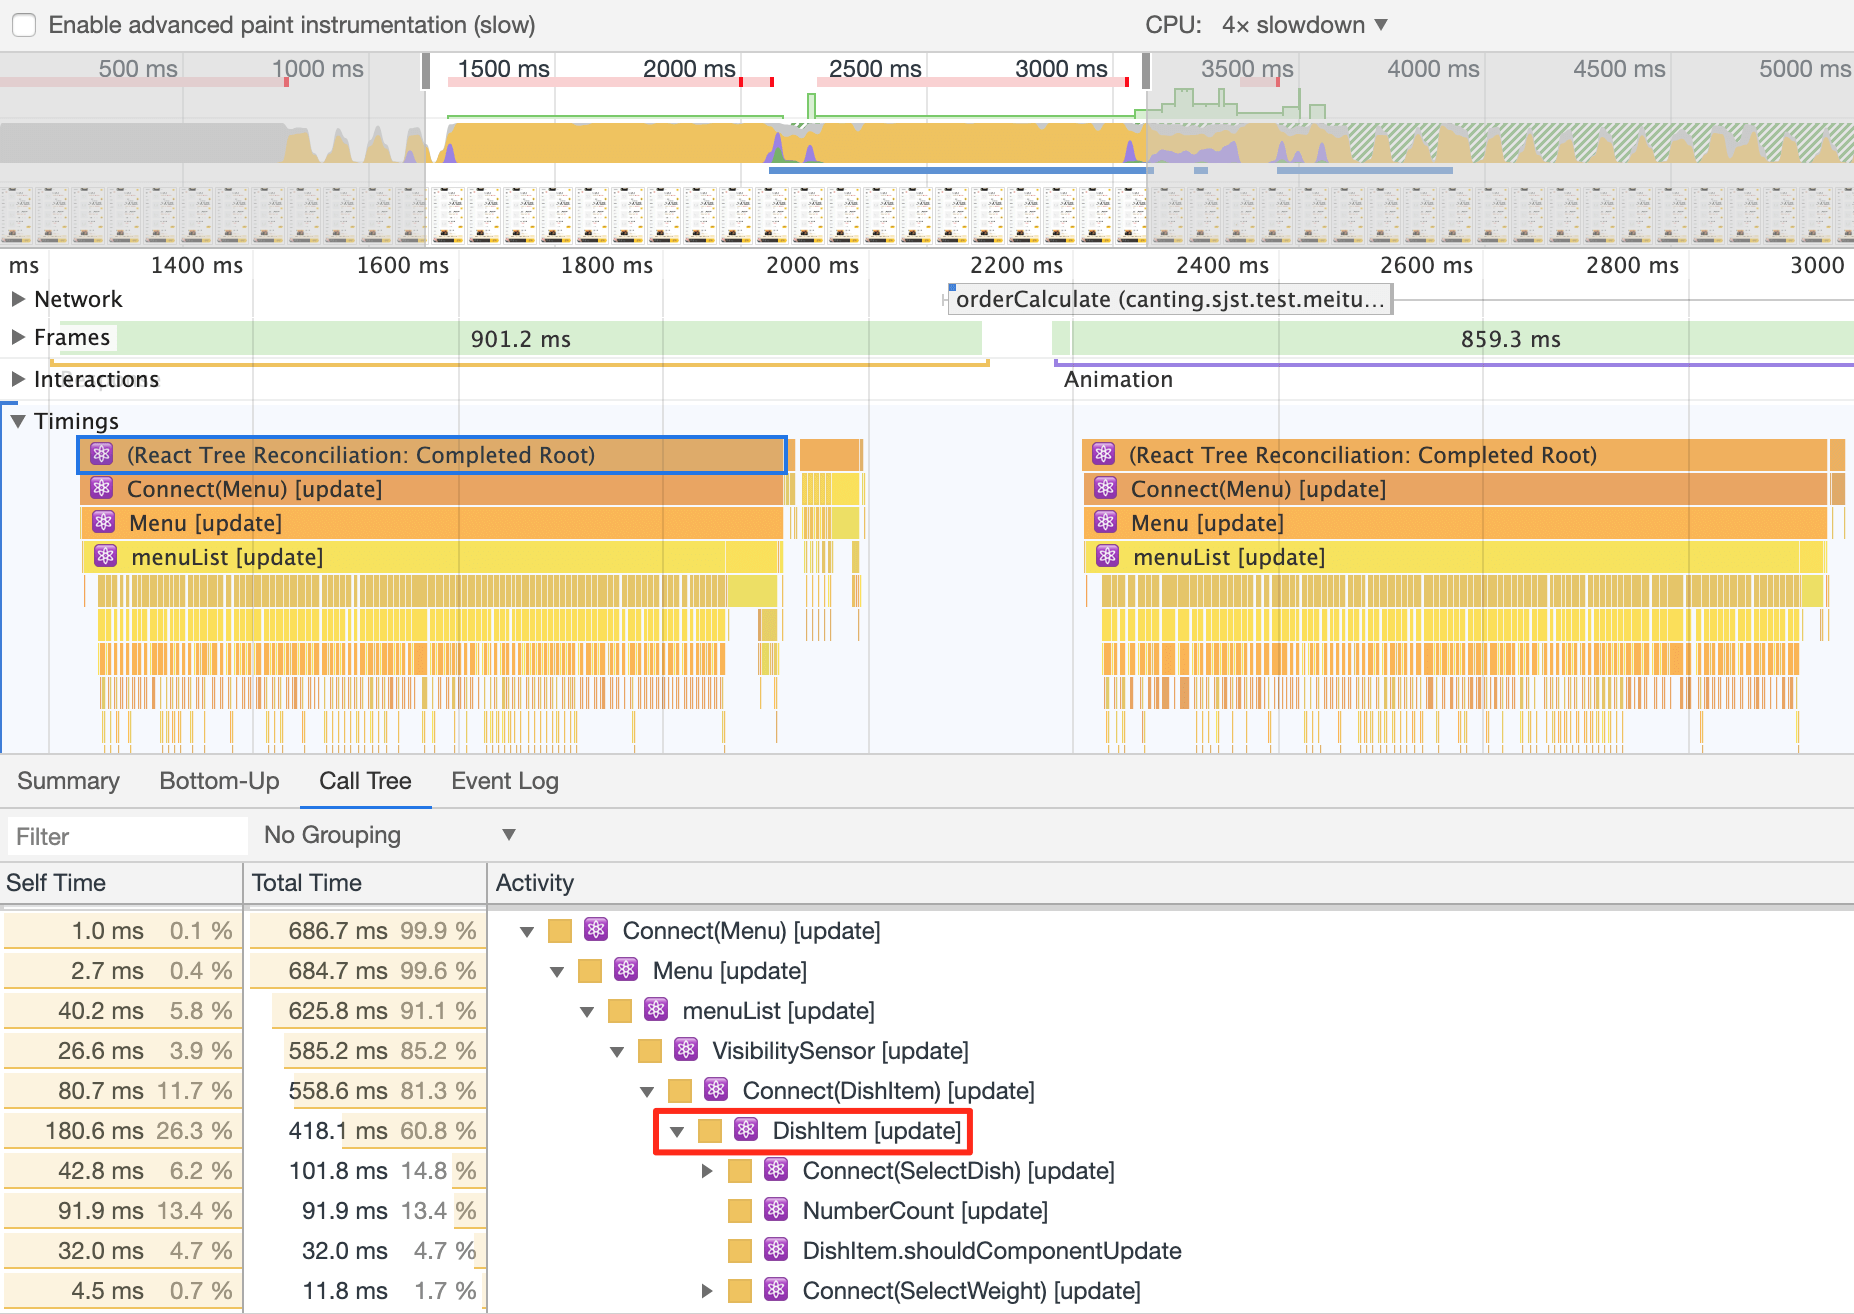Enable advanced paint instrumentation checkbox
The image size is (1854, 1314).
[x=24, y=25]
